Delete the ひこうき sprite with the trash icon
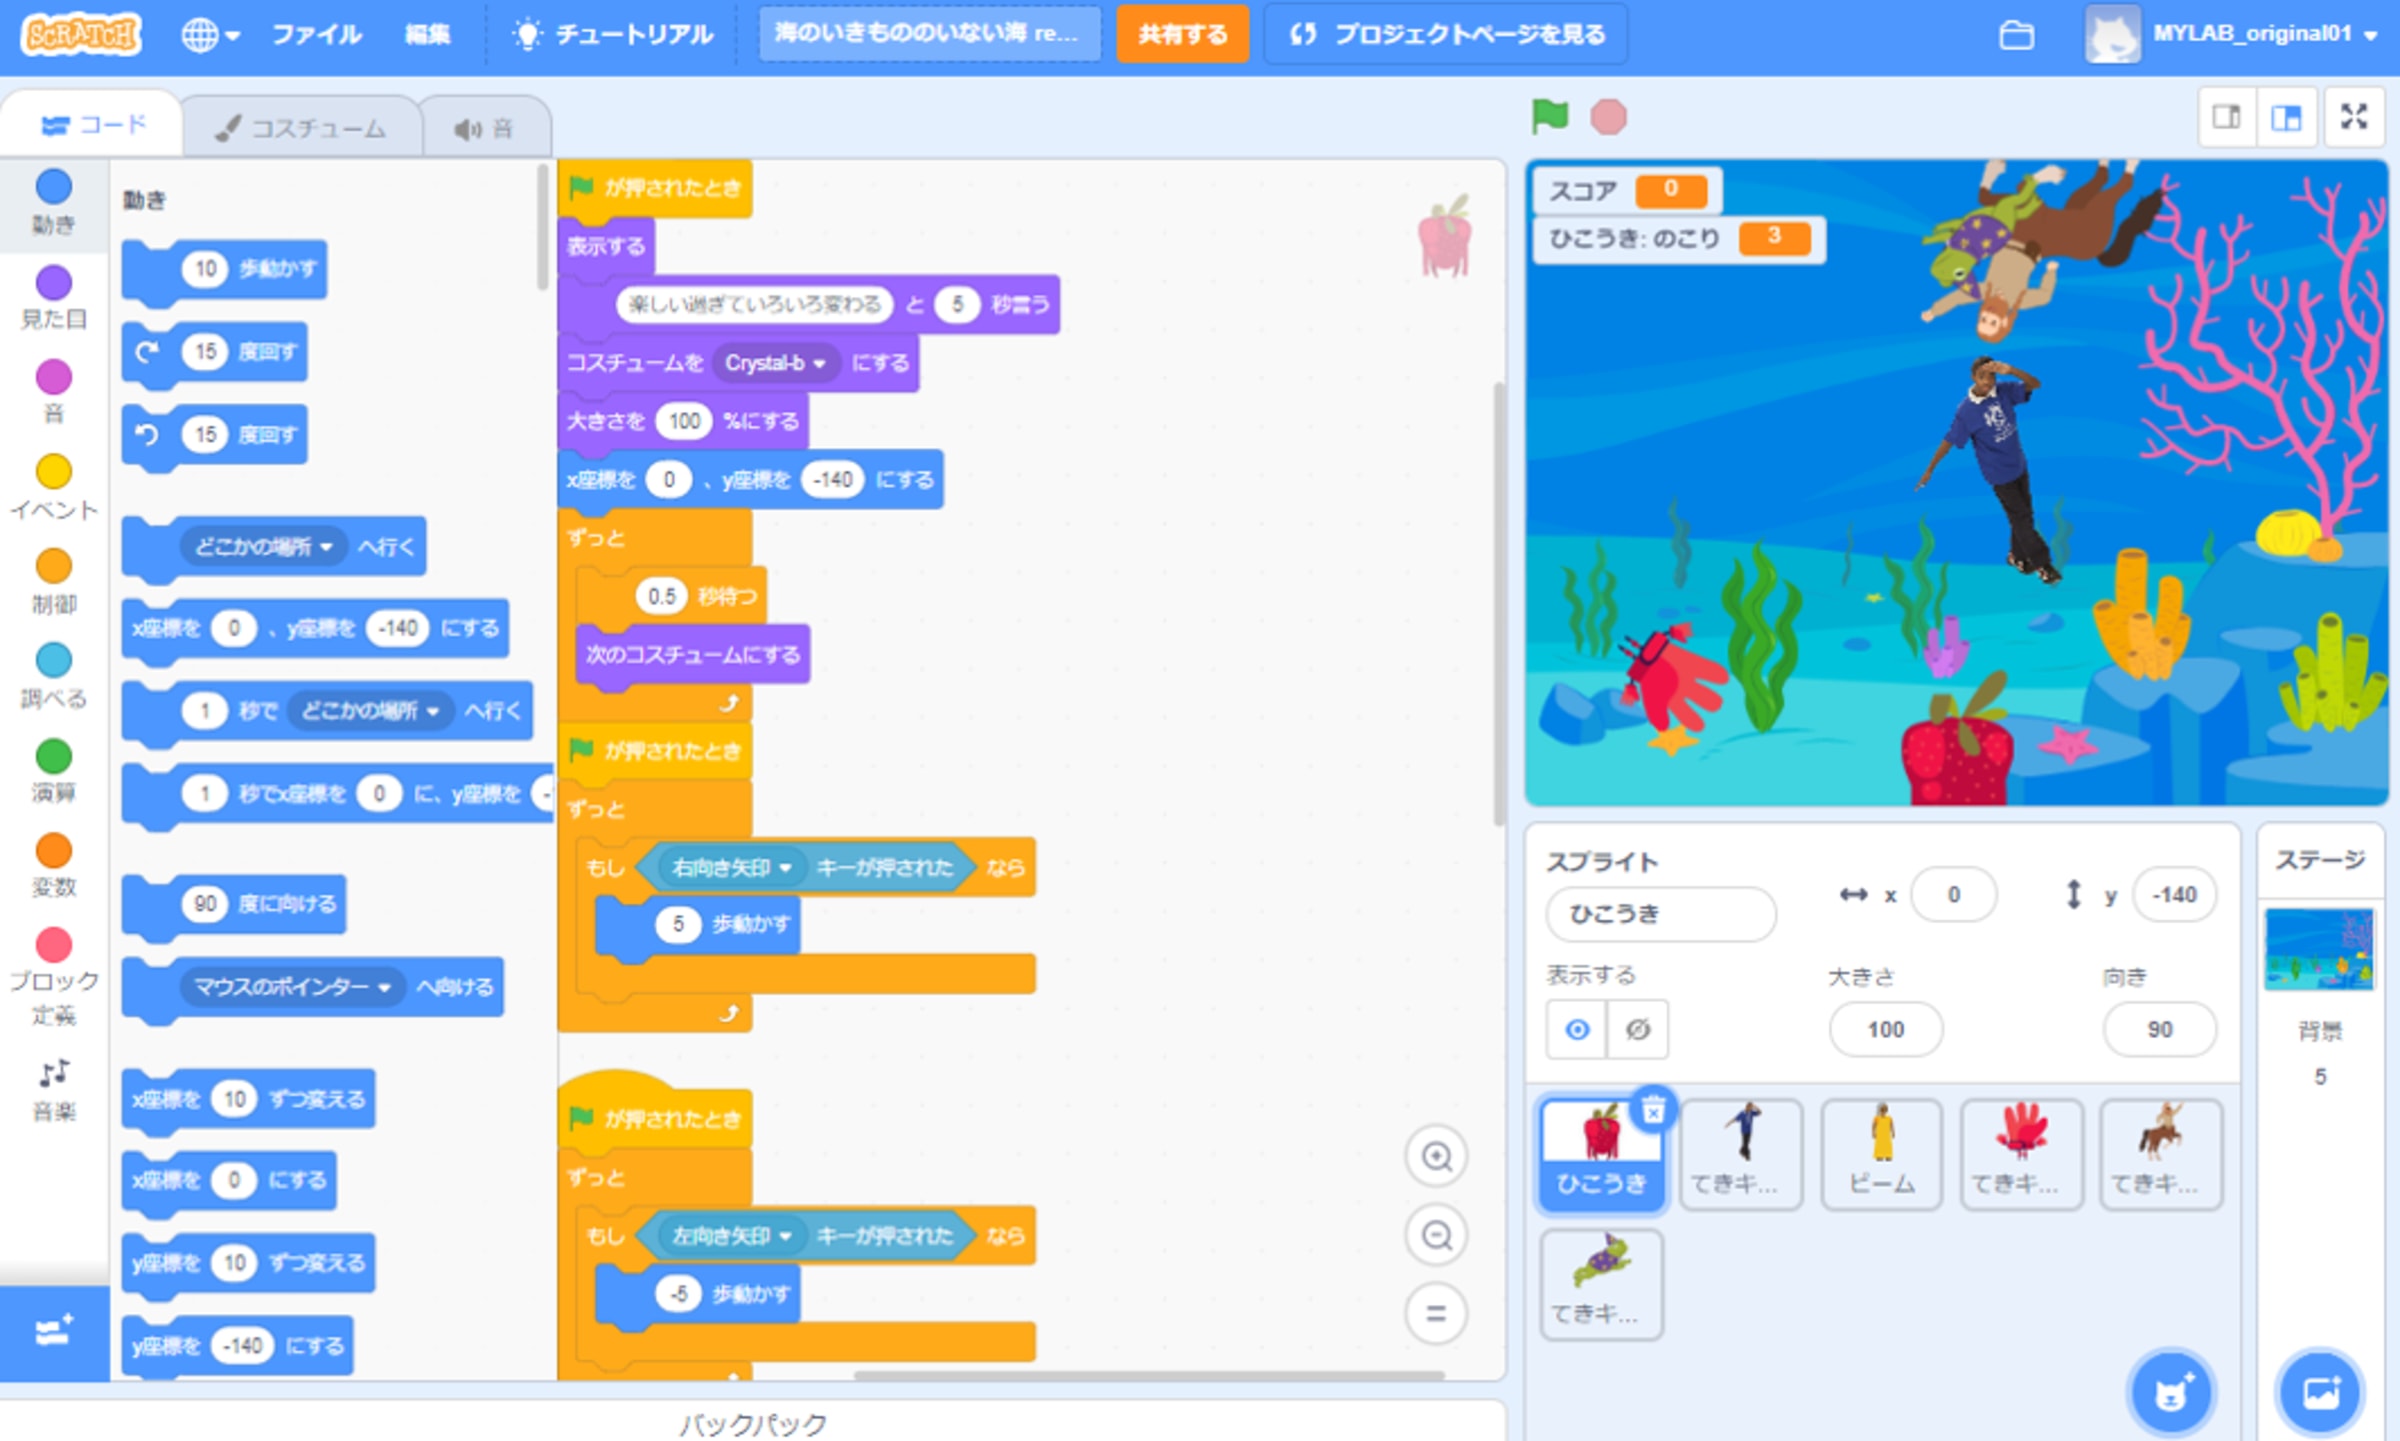The width and height of the screenshot is (2400, 1441). tap(1653, 1109)
